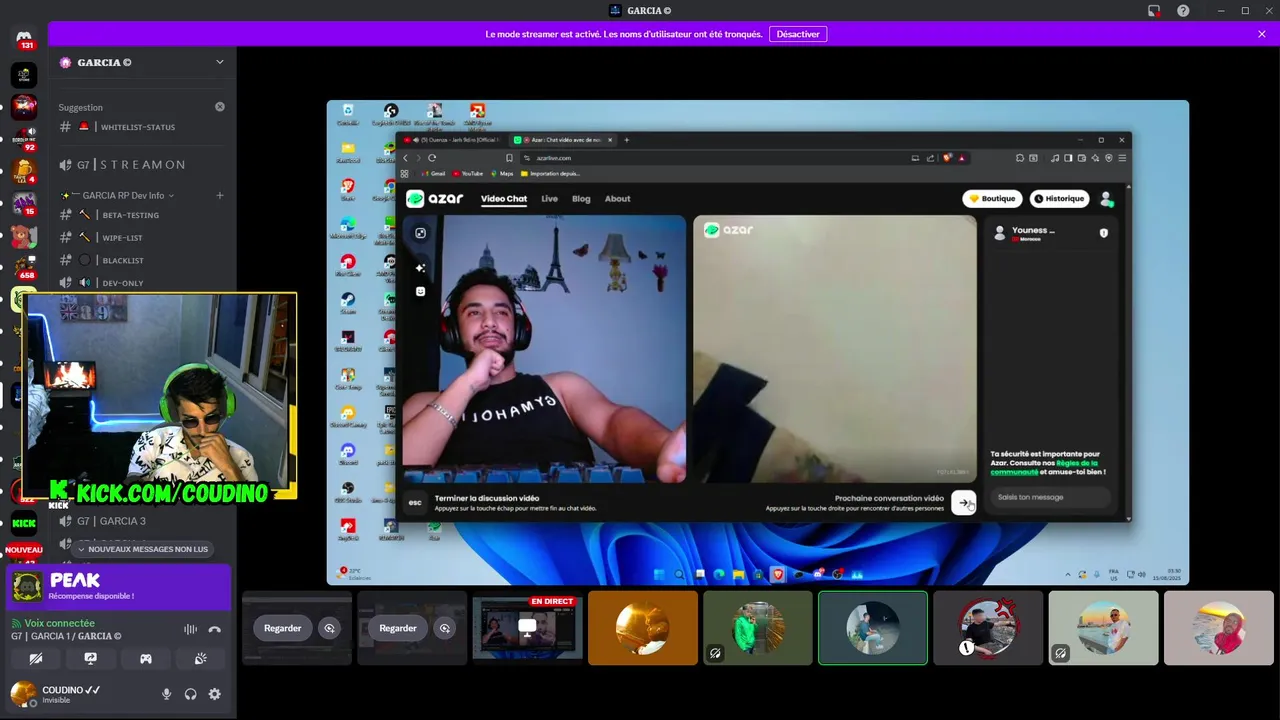Open the soundboard button
Image resolution: width=1280 pixels, height=720 pixels.
(200, 658)
